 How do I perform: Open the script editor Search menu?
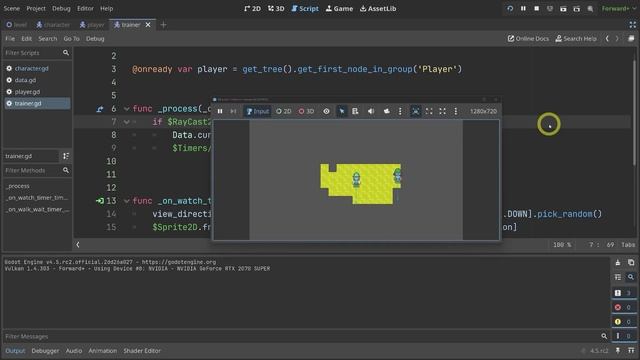click(x=48, y=39)
